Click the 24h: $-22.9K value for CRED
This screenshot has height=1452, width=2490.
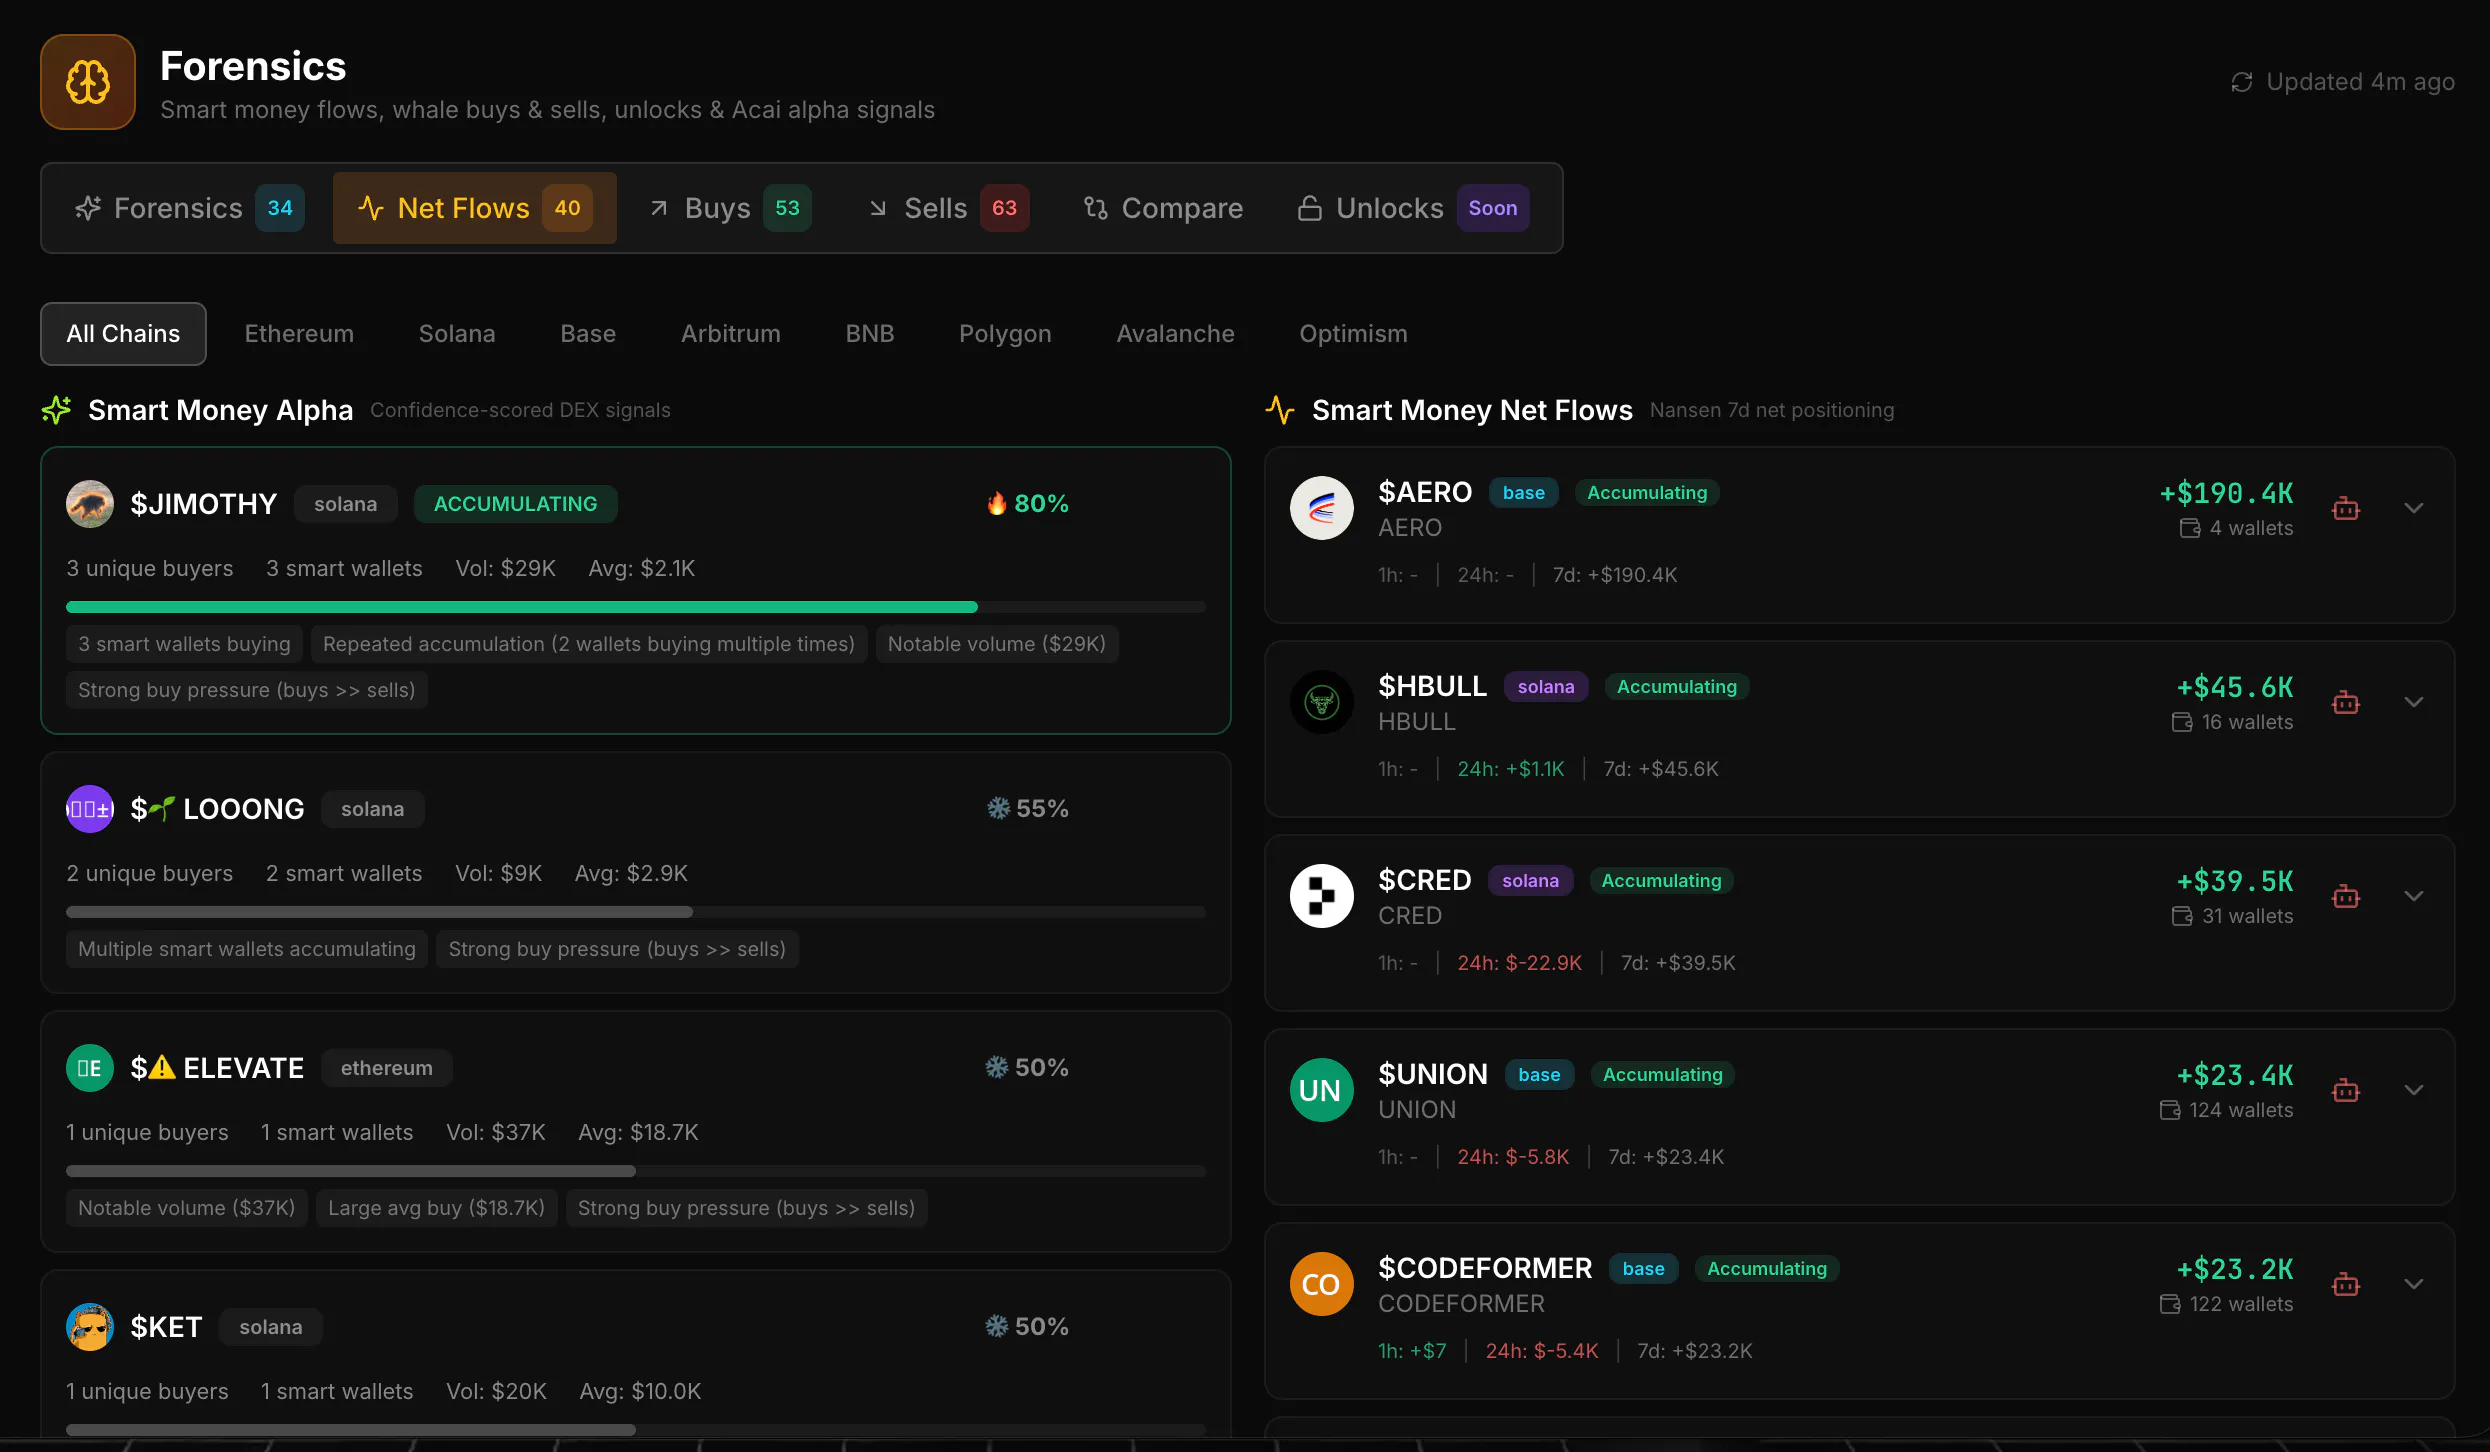(x=1519, y=963)
